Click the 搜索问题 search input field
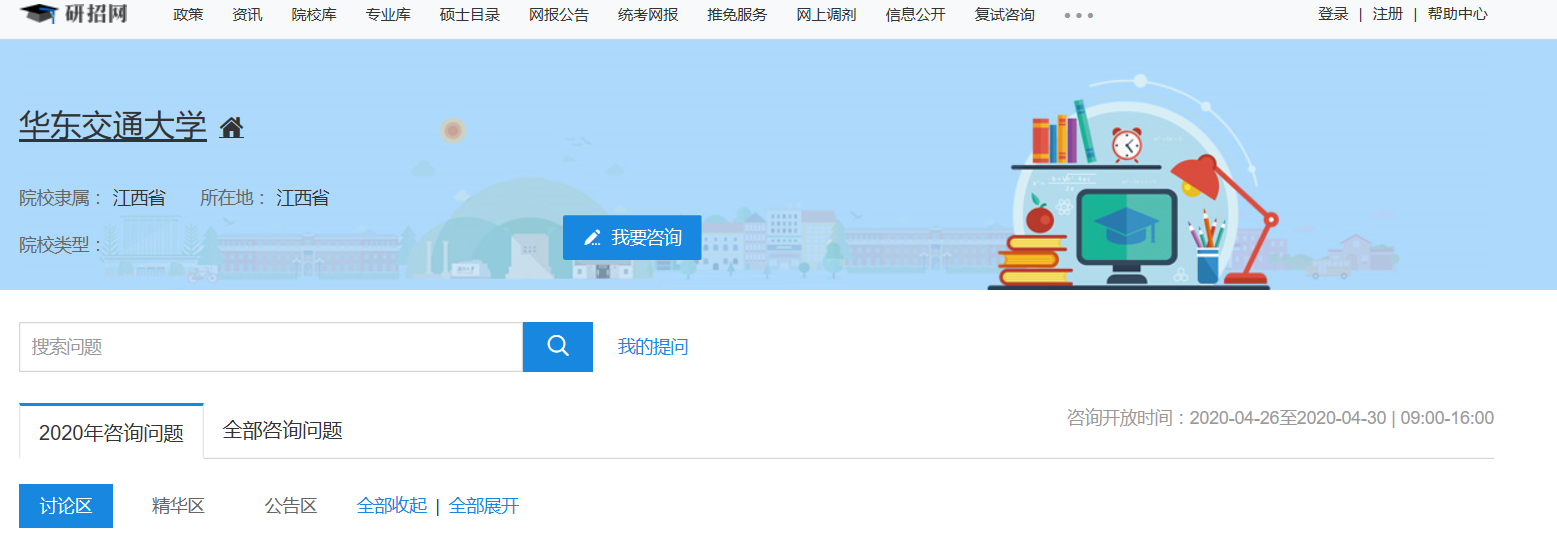This screenshot has height=537, width=1557. click(x=271, y=347)
